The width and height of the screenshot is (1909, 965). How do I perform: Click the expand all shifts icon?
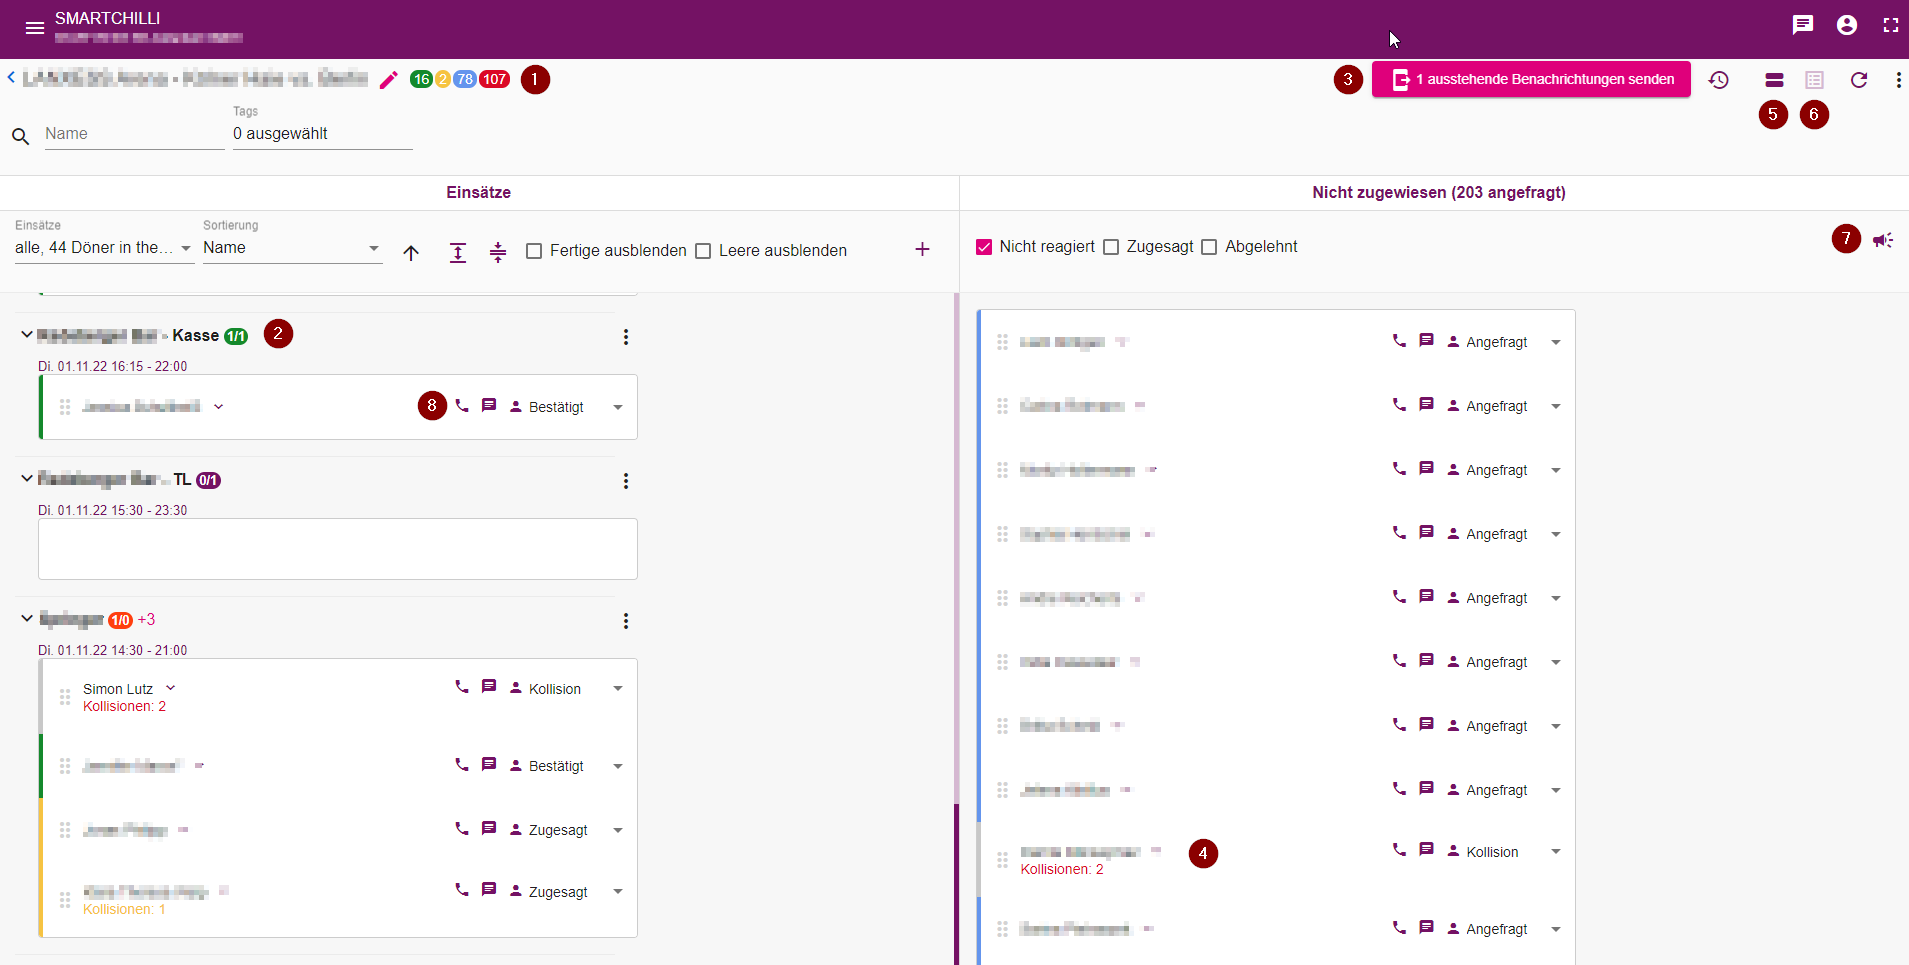coord(458,252)
